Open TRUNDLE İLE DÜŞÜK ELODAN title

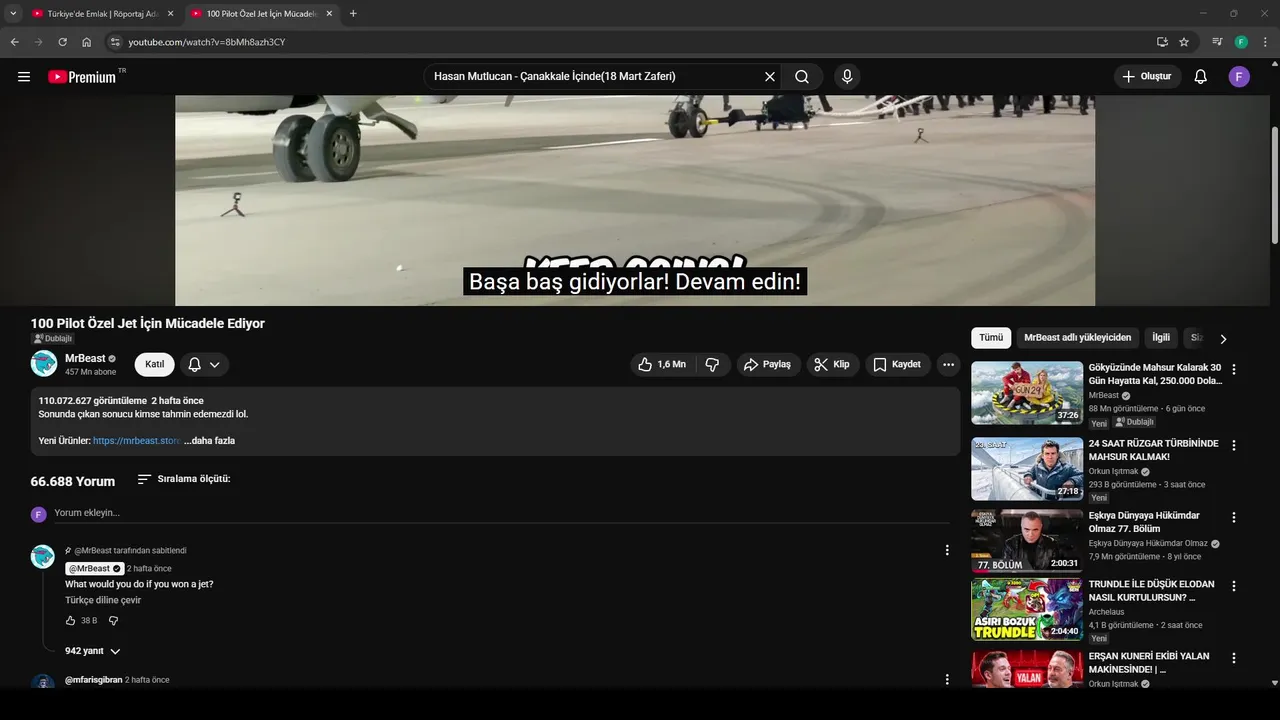pos(1152,591)
